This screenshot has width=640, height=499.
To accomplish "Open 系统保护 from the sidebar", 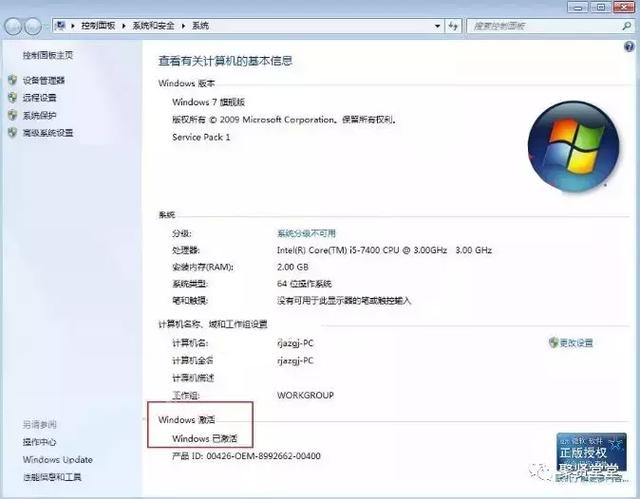I will tap(40, 115).
